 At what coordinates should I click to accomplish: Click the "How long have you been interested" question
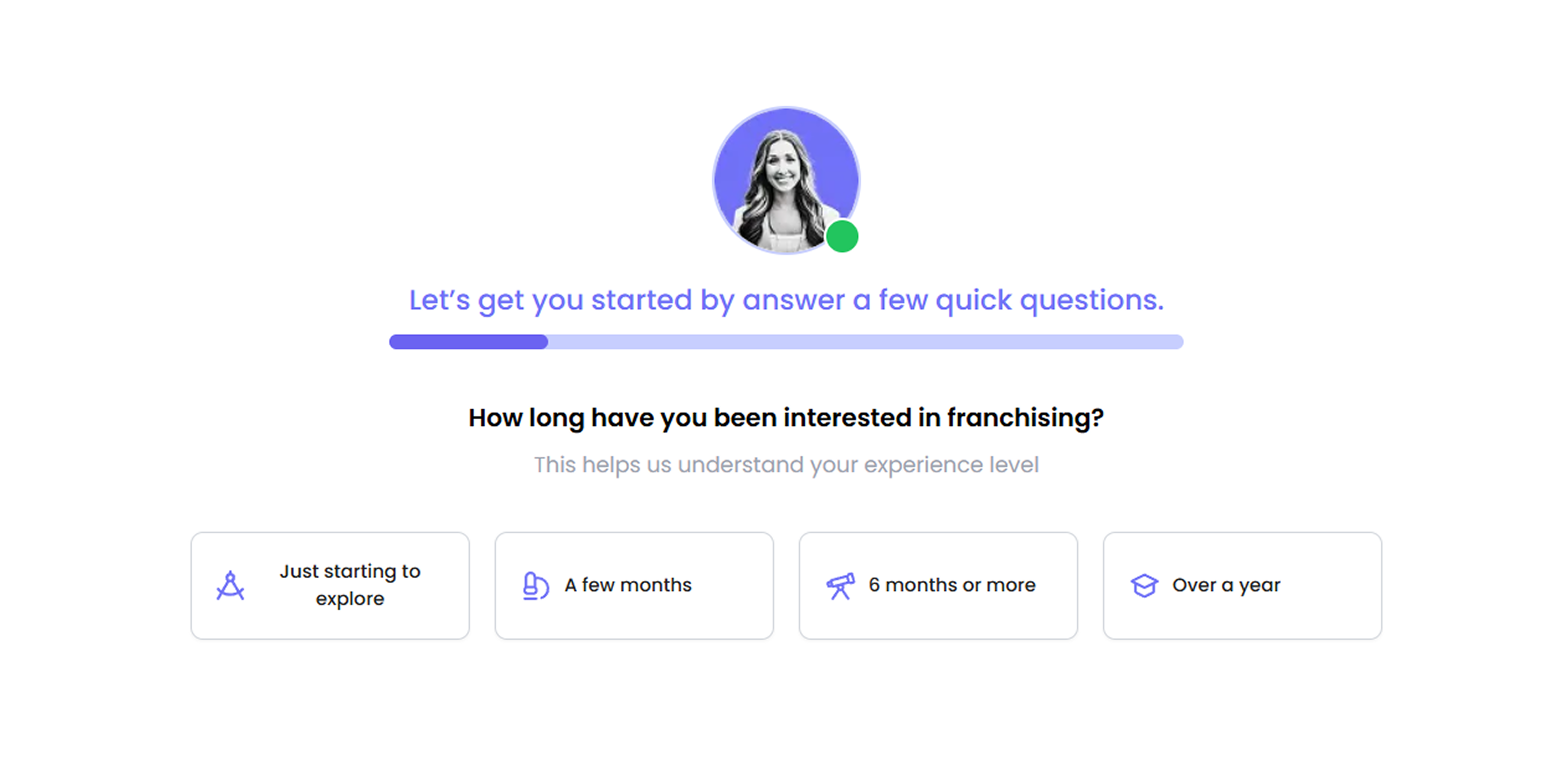point(786,417)
